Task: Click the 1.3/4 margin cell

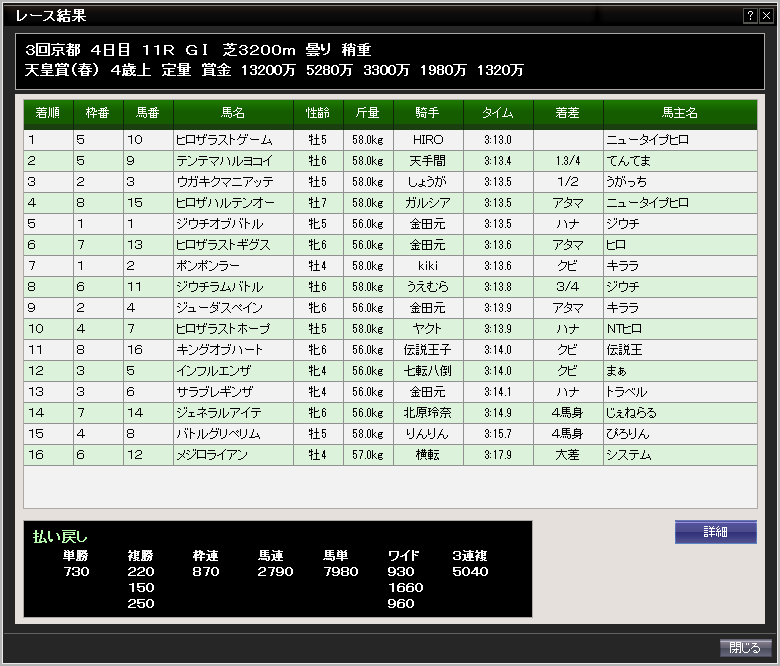Action: pos(568,161)
